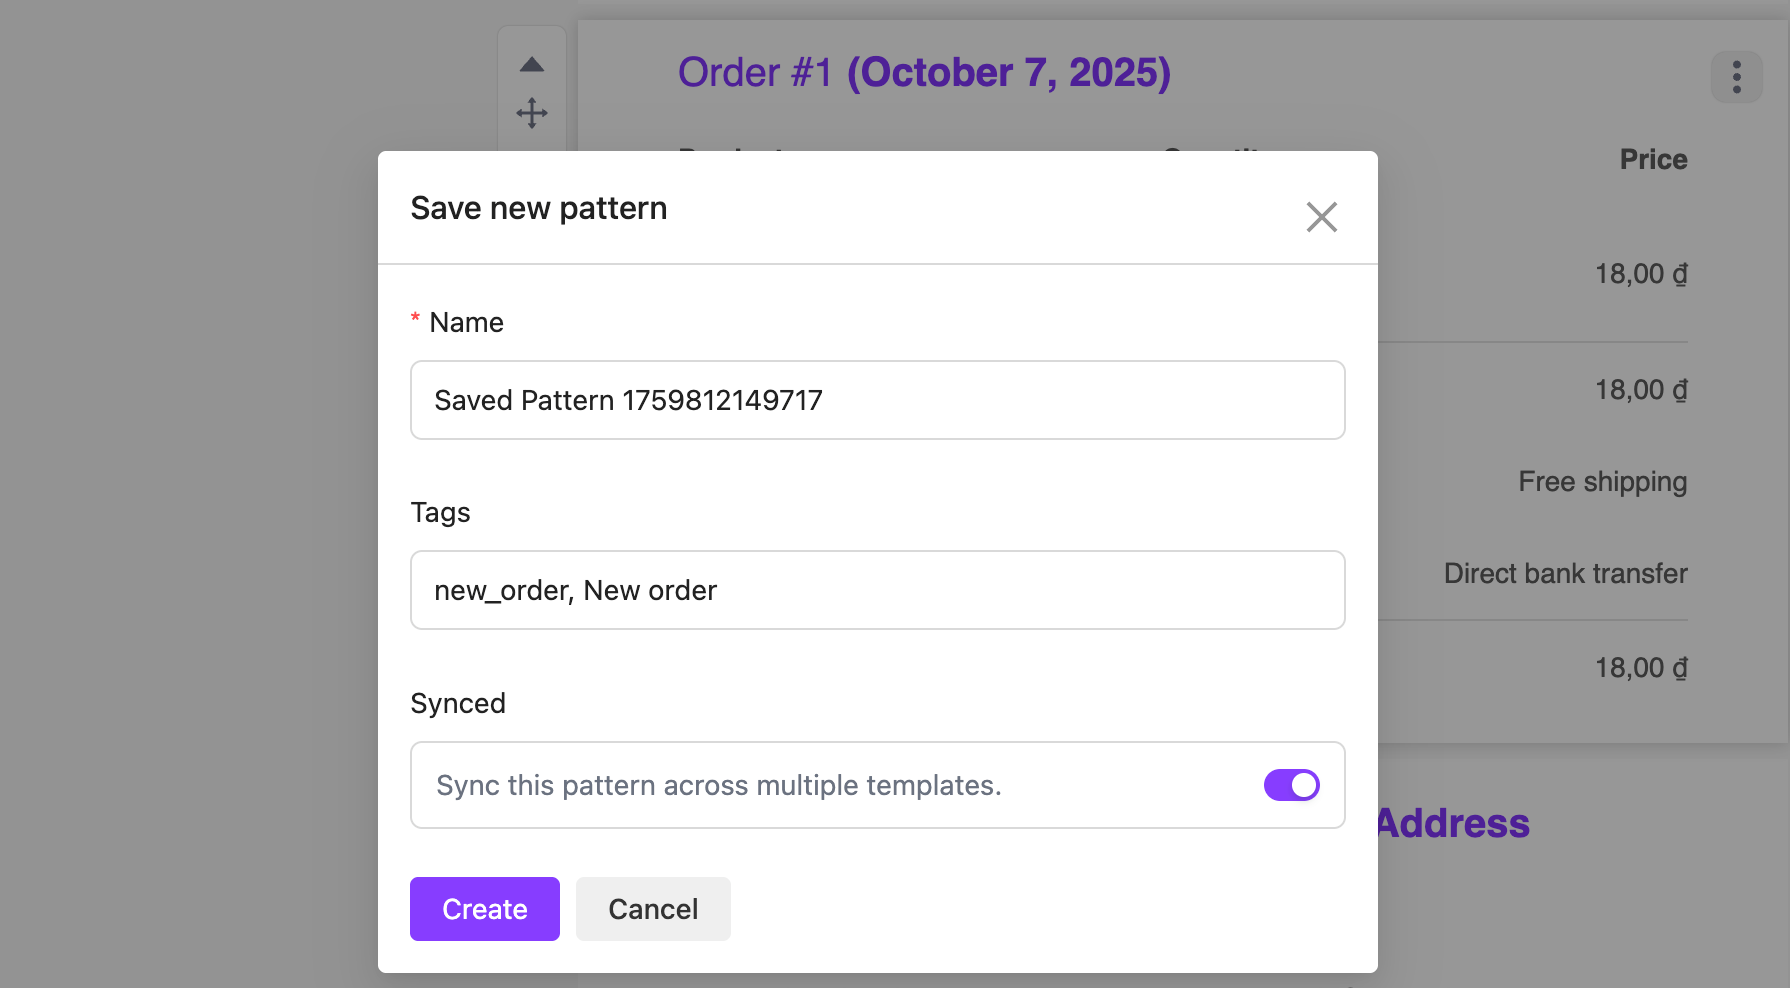This screenshot has height=988, width=1790.
Task: Click the sync pattern description text
Action: (718, 786)
